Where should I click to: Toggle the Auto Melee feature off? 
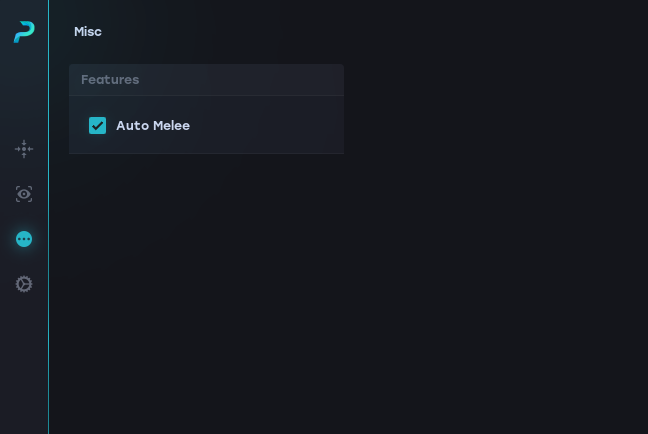(x=97, y=125)
